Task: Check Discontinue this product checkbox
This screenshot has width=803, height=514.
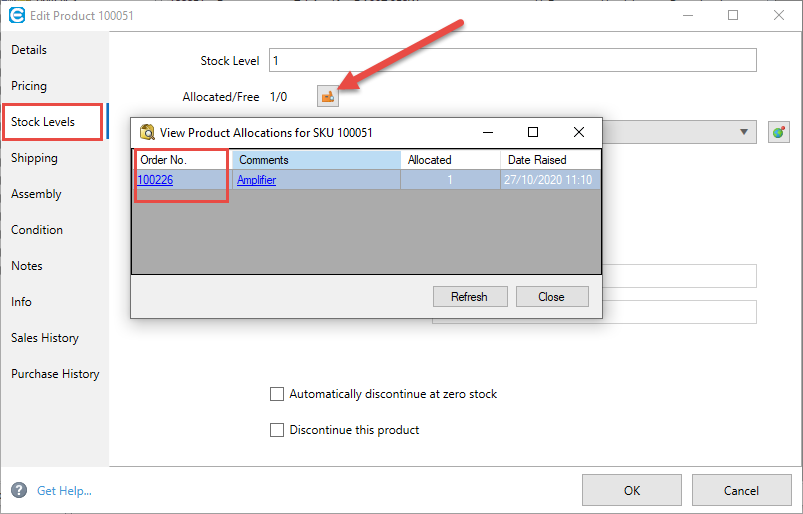Action: pos(277,430)
